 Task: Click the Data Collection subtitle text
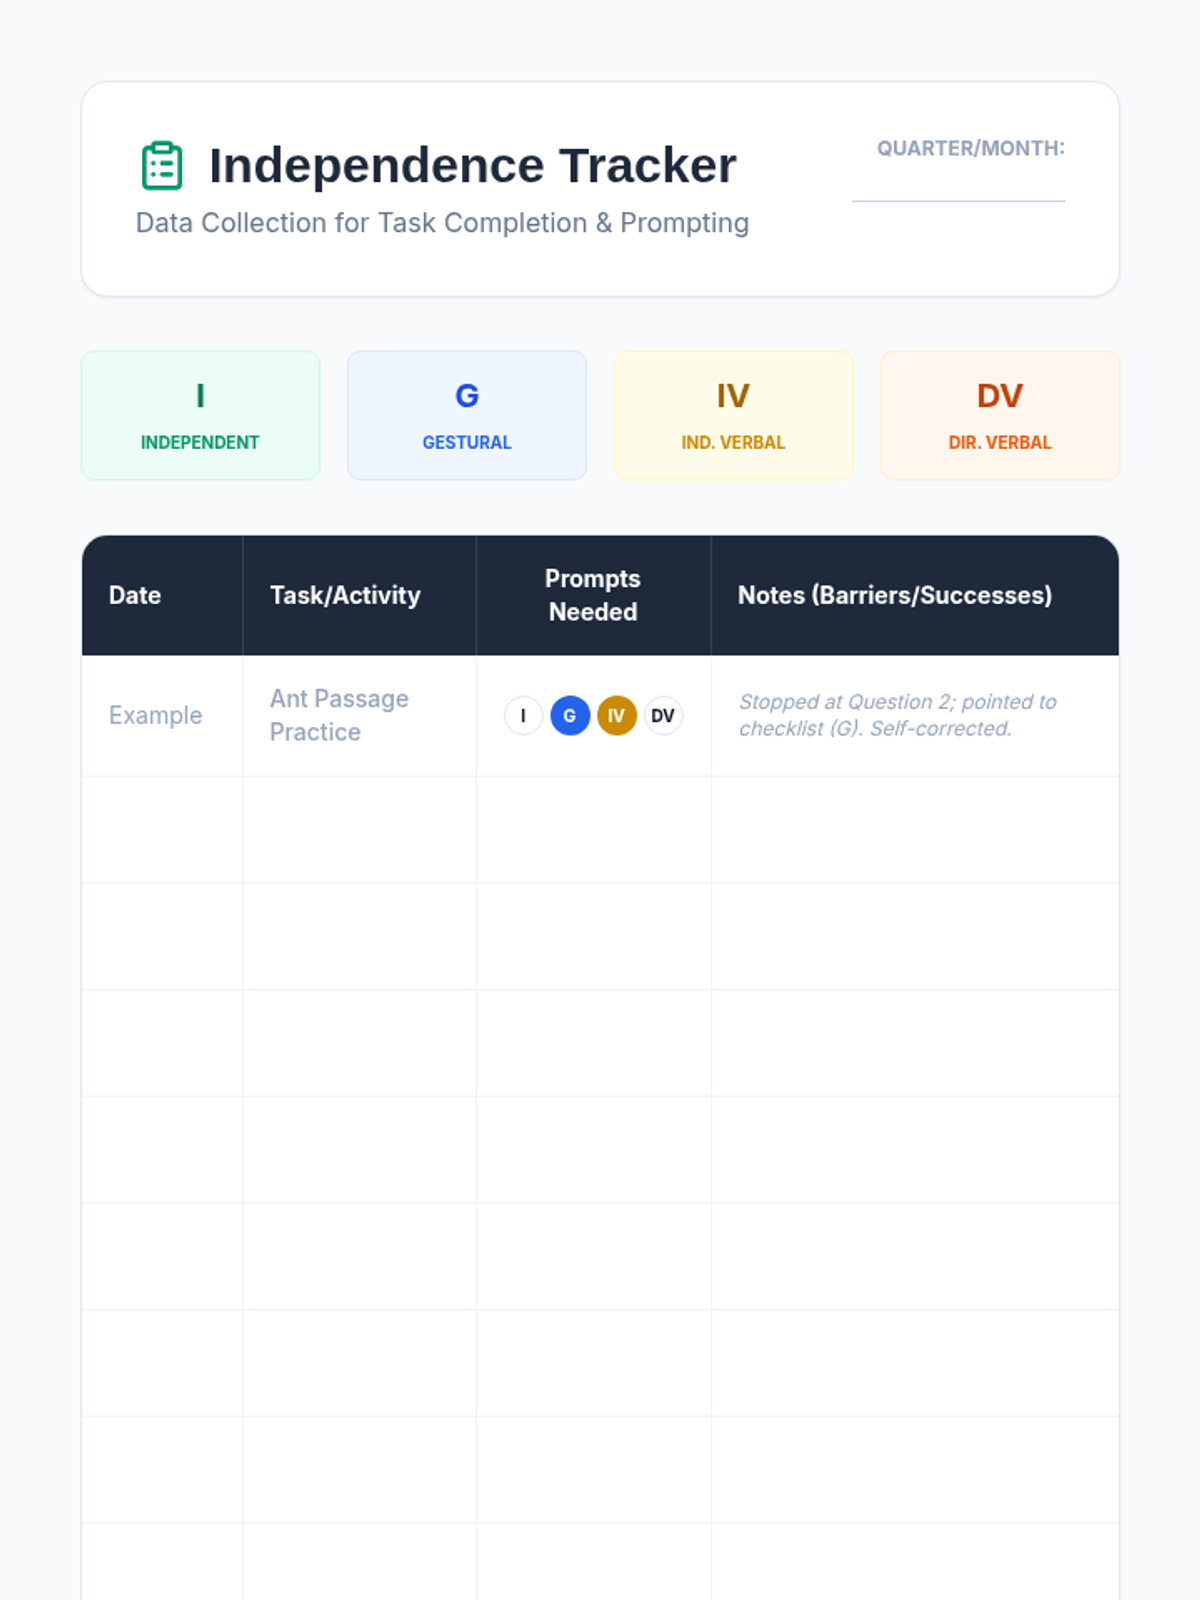point(442,223)
